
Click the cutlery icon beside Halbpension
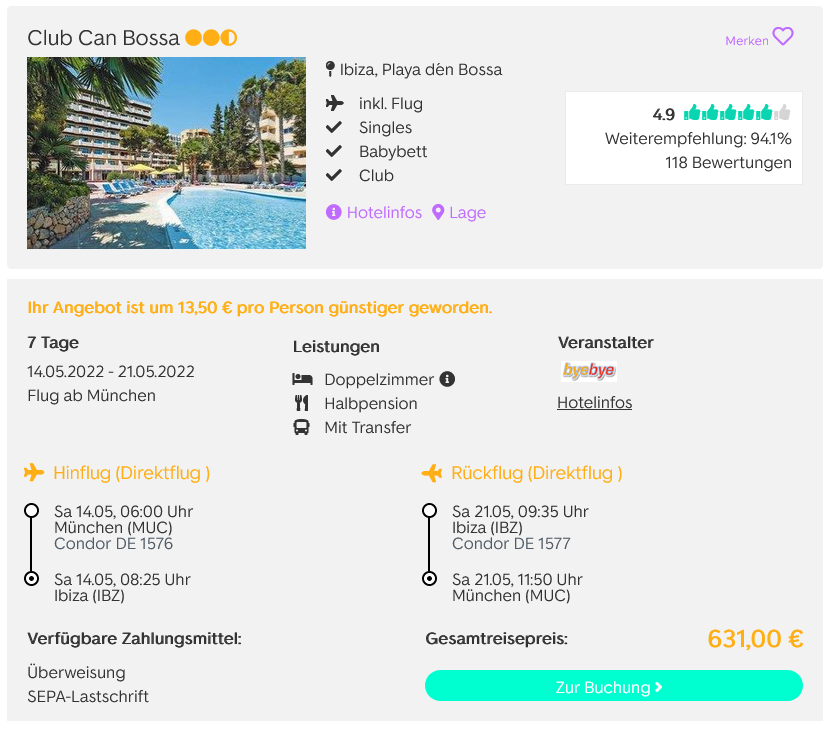(301, 403)
